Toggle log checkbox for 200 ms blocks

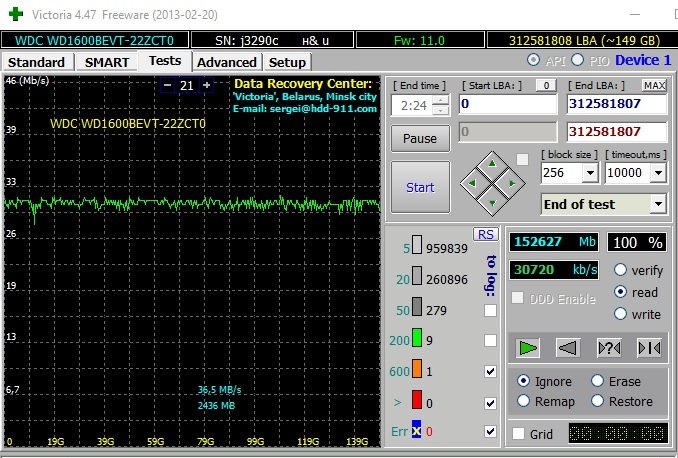click(490, 340)
